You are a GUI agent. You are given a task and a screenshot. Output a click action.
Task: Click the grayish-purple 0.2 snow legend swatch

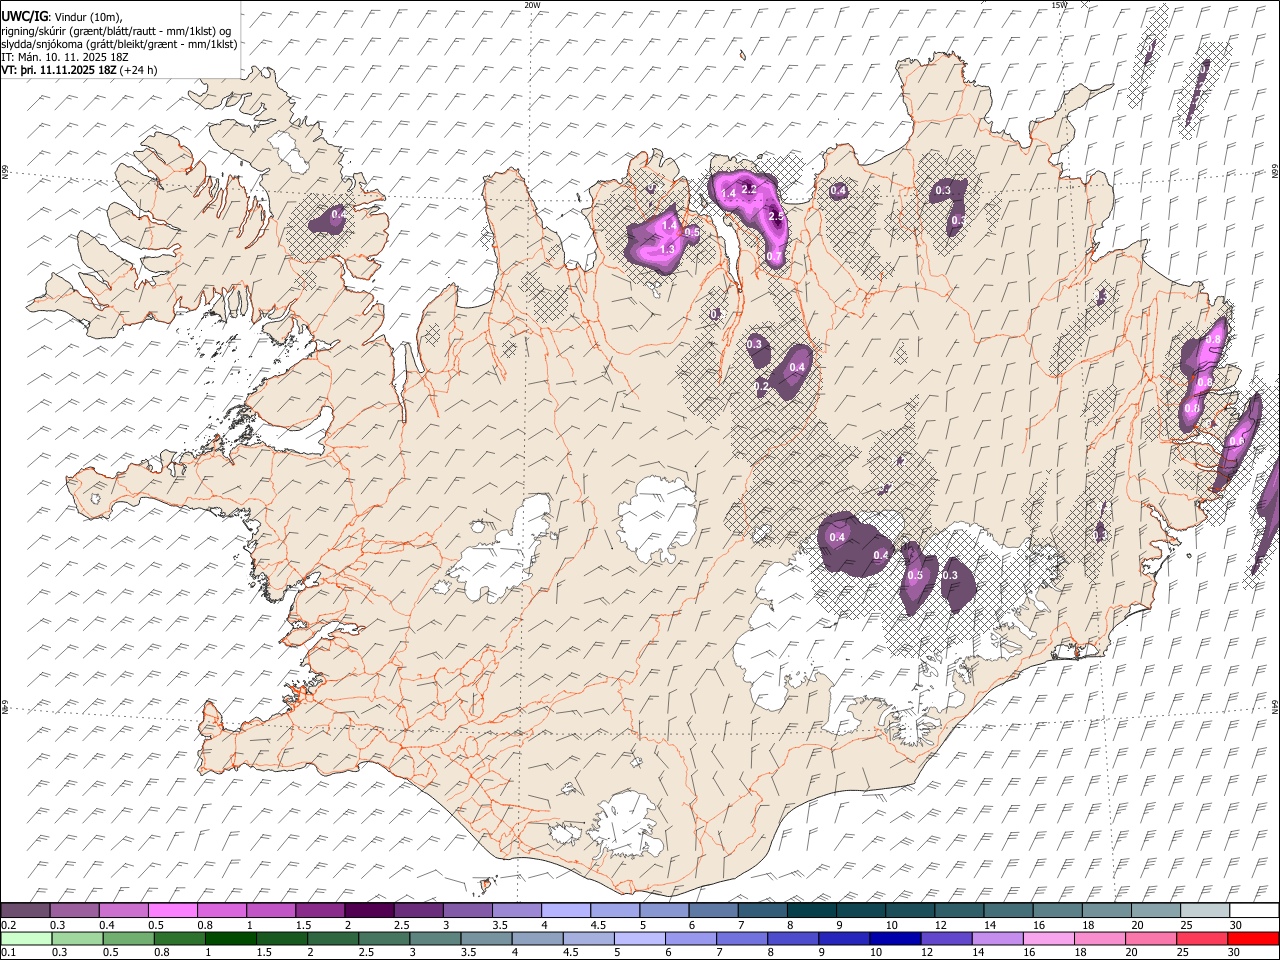pyautogui.click(x=25, y=911)
